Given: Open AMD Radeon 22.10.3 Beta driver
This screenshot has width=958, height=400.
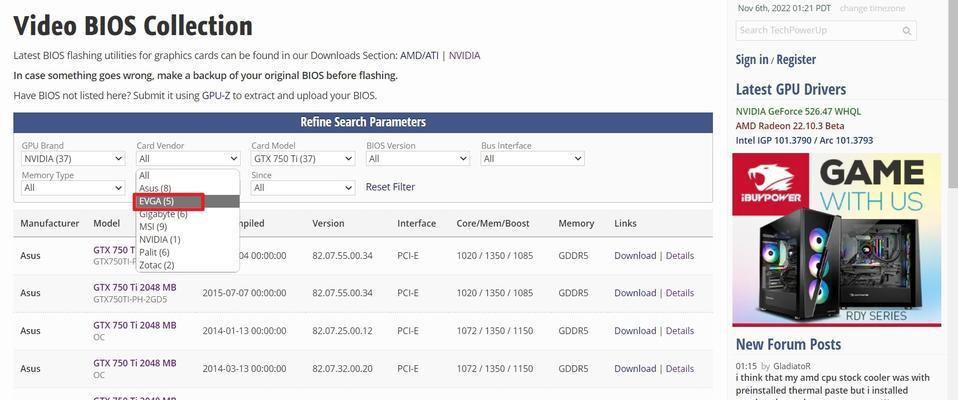Looking at the screenshot, I should 790,126.
